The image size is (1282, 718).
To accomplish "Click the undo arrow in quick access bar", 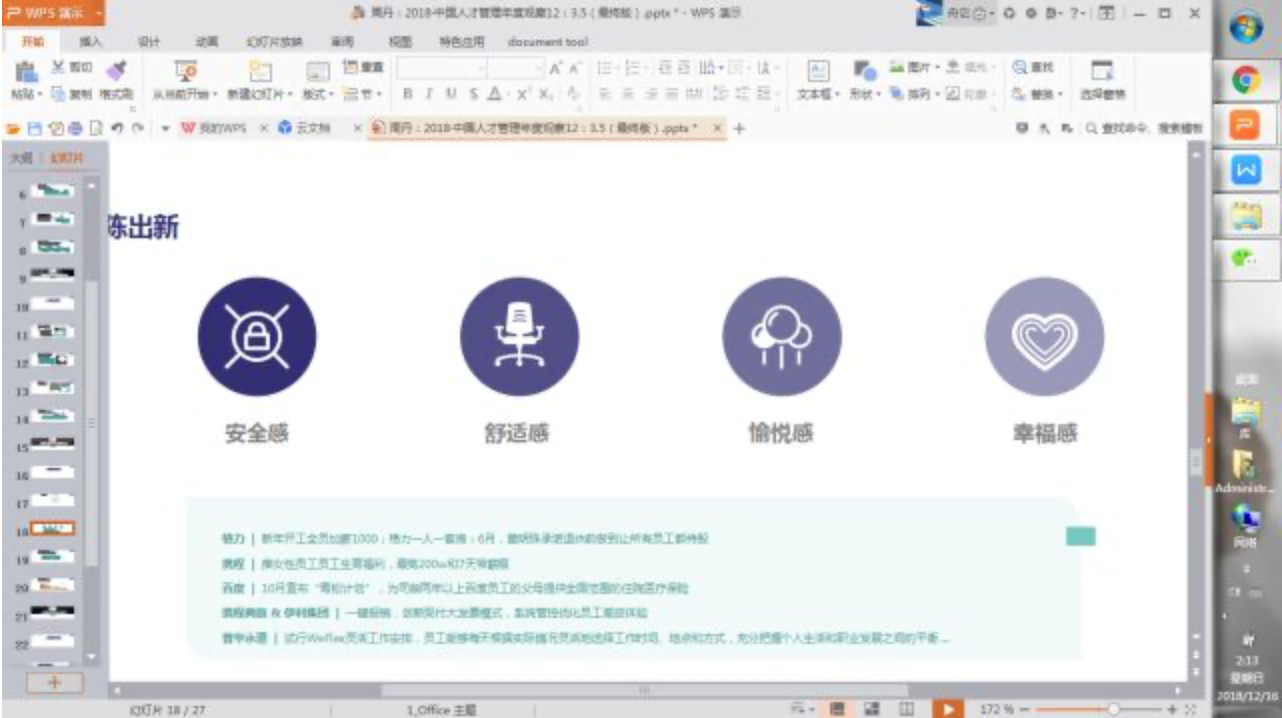I will coord(117,129).
